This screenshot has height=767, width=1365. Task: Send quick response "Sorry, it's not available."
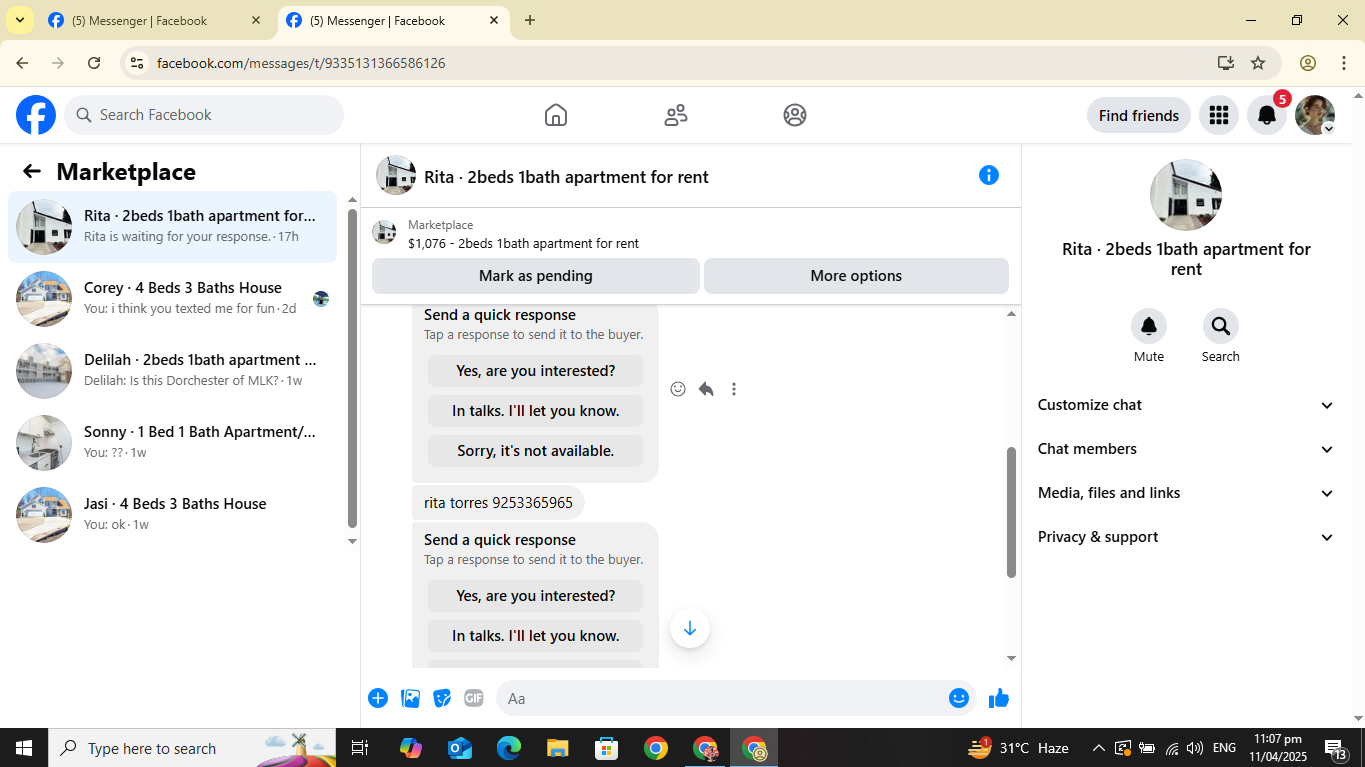click(536, 451)
